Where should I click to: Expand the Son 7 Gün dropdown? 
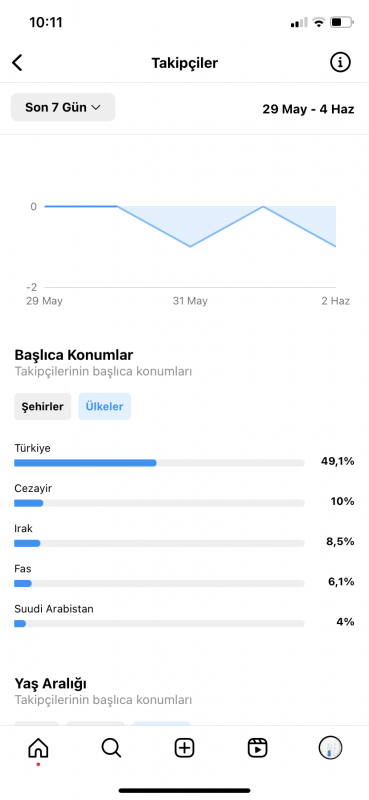click(x=63, y=107)
